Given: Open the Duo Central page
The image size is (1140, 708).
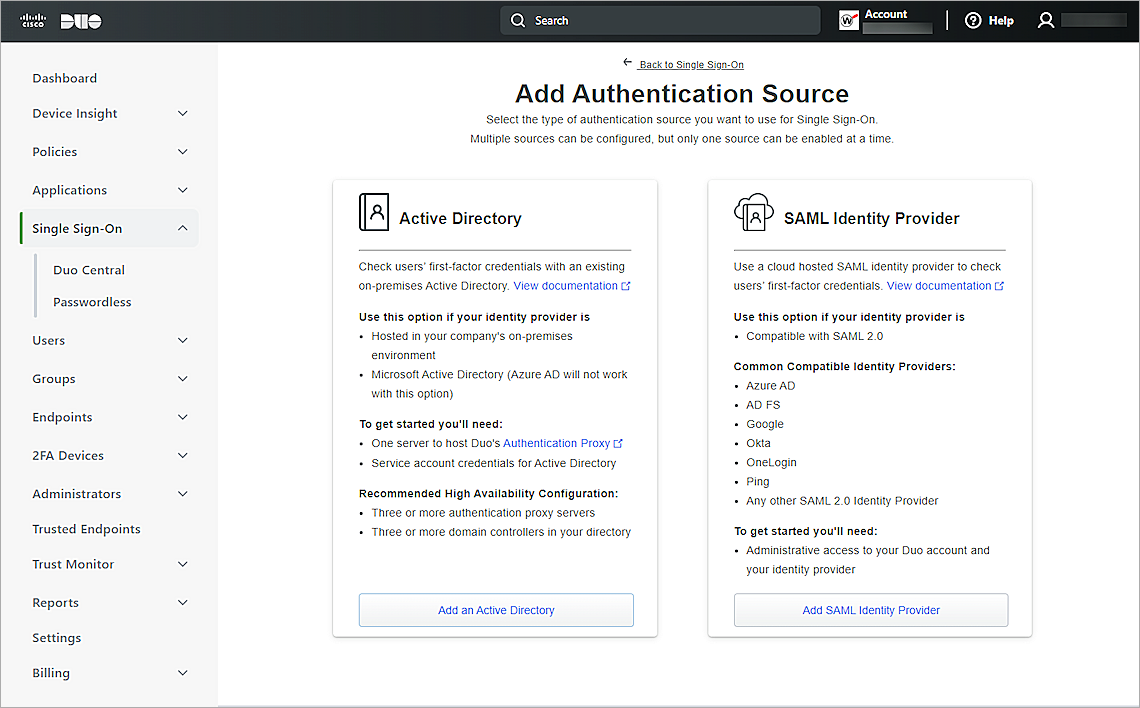Looking at the screenshot, I should pos(89,269).
